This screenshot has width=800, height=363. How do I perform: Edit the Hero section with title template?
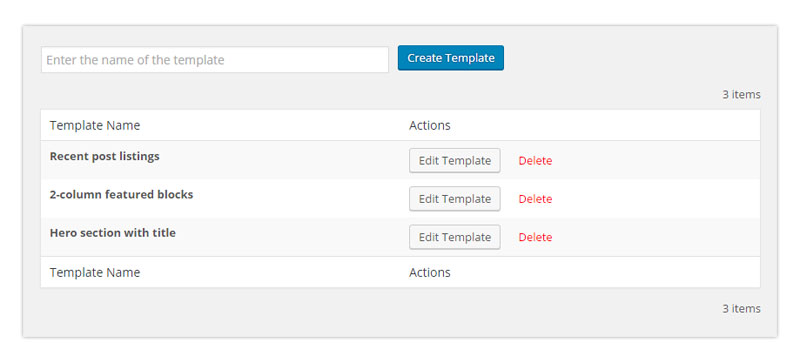click(x=455, y=237)
